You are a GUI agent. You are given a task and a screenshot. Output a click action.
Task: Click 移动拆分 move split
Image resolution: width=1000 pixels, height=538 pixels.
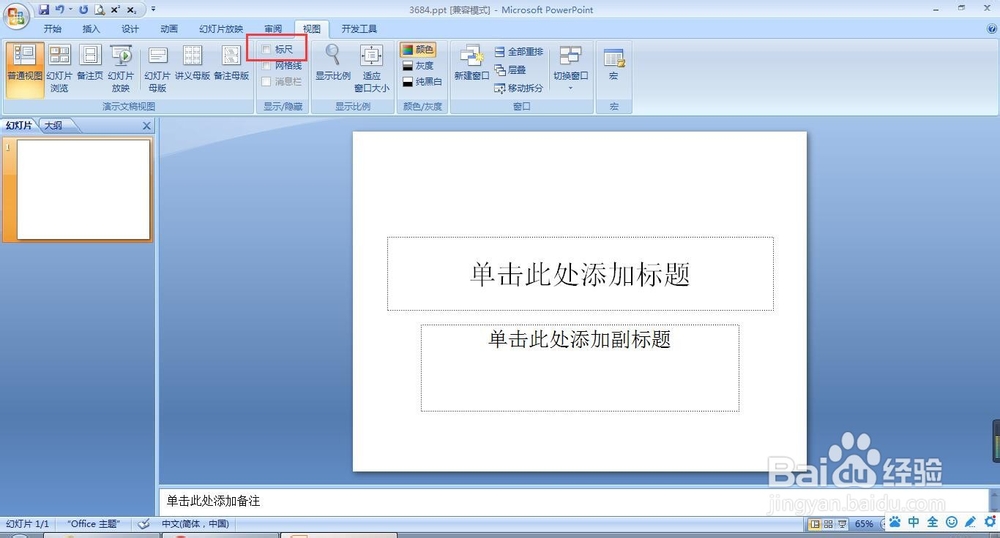tap(519, 88)
